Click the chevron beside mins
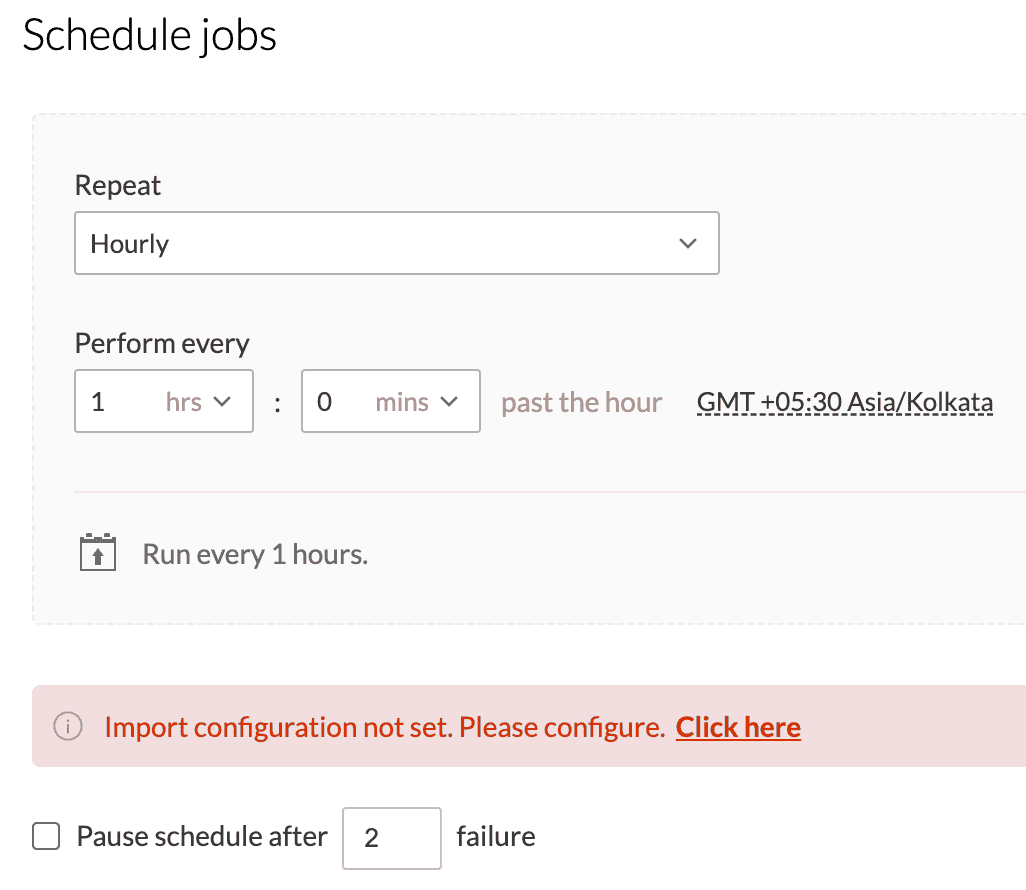The image size is (1026, 890). click(x=449, y=402)
